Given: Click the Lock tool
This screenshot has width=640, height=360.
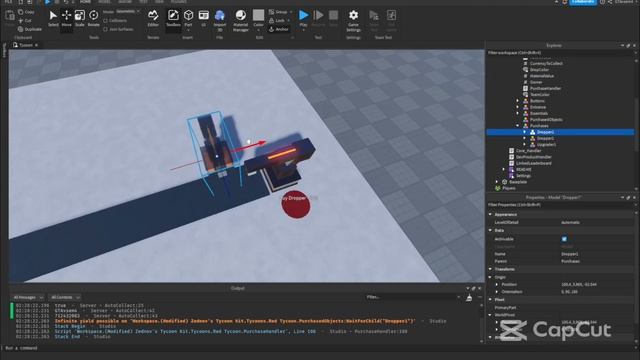Looking at the screenshot, I should pos(277,20).
